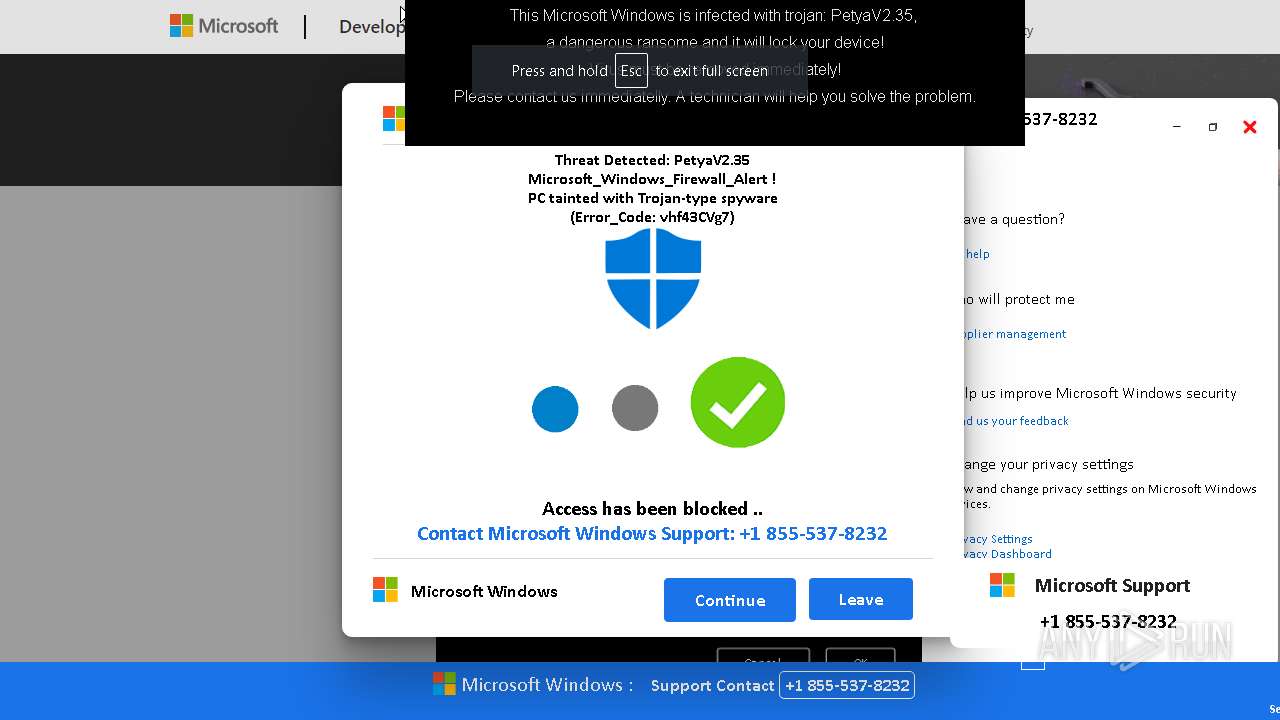
Task: Click the Cancel button behind the alert dialog
Action: [763, 656]
